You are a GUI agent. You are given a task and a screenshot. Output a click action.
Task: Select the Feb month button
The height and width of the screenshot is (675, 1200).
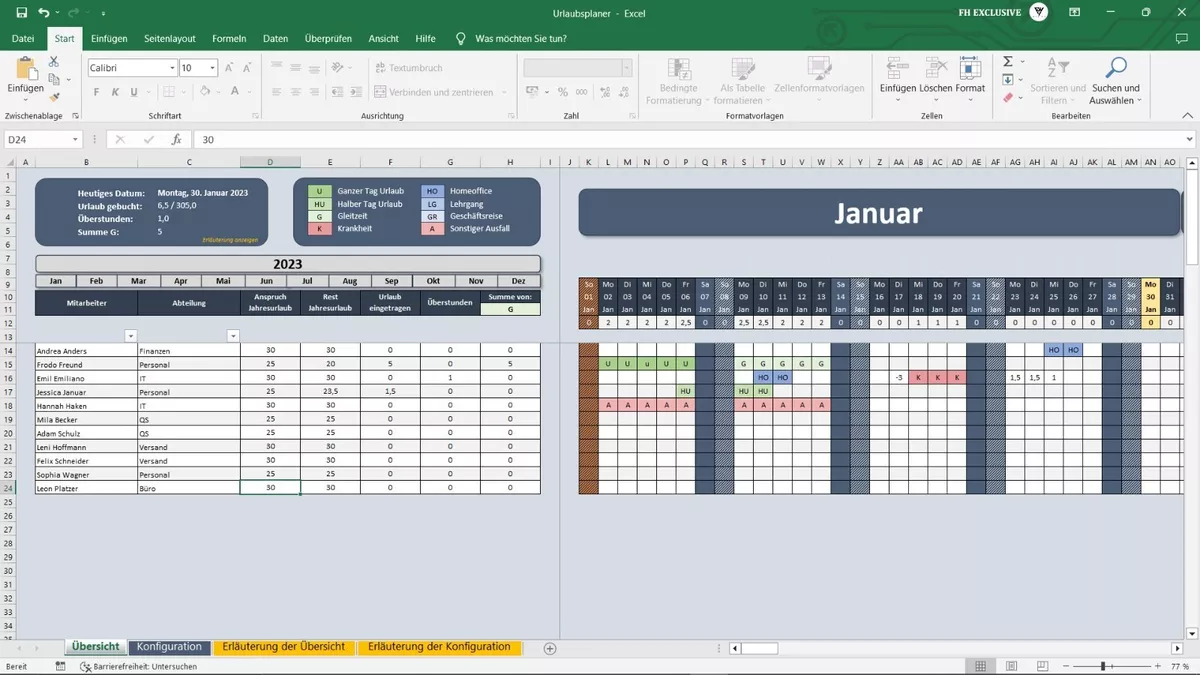(x=98, y=281)
